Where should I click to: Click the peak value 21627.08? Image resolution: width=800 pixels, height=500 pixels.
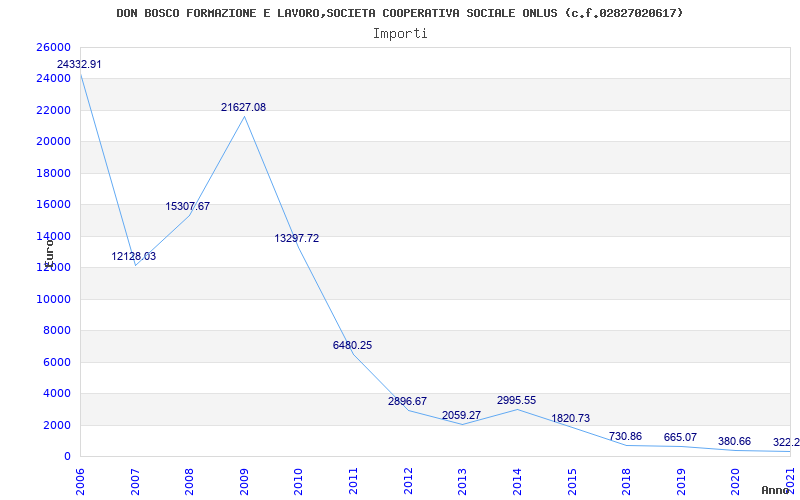pos(243,107)
